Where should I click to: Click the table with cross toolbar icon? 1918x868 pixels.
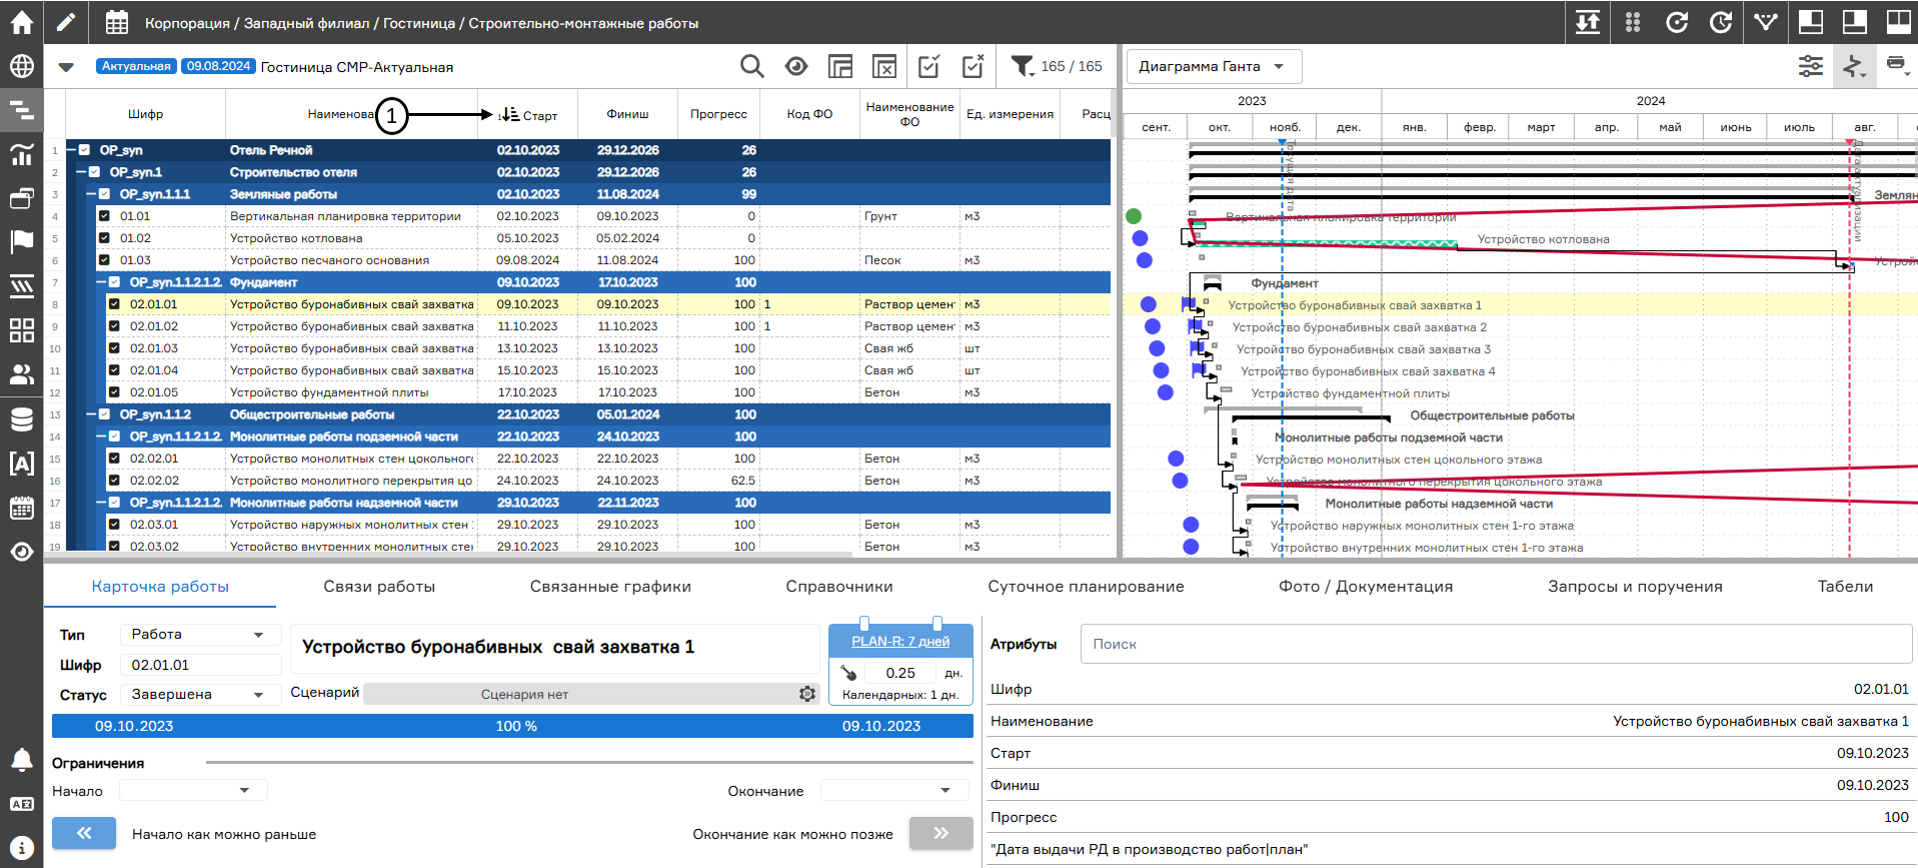(x=884, y=67)
